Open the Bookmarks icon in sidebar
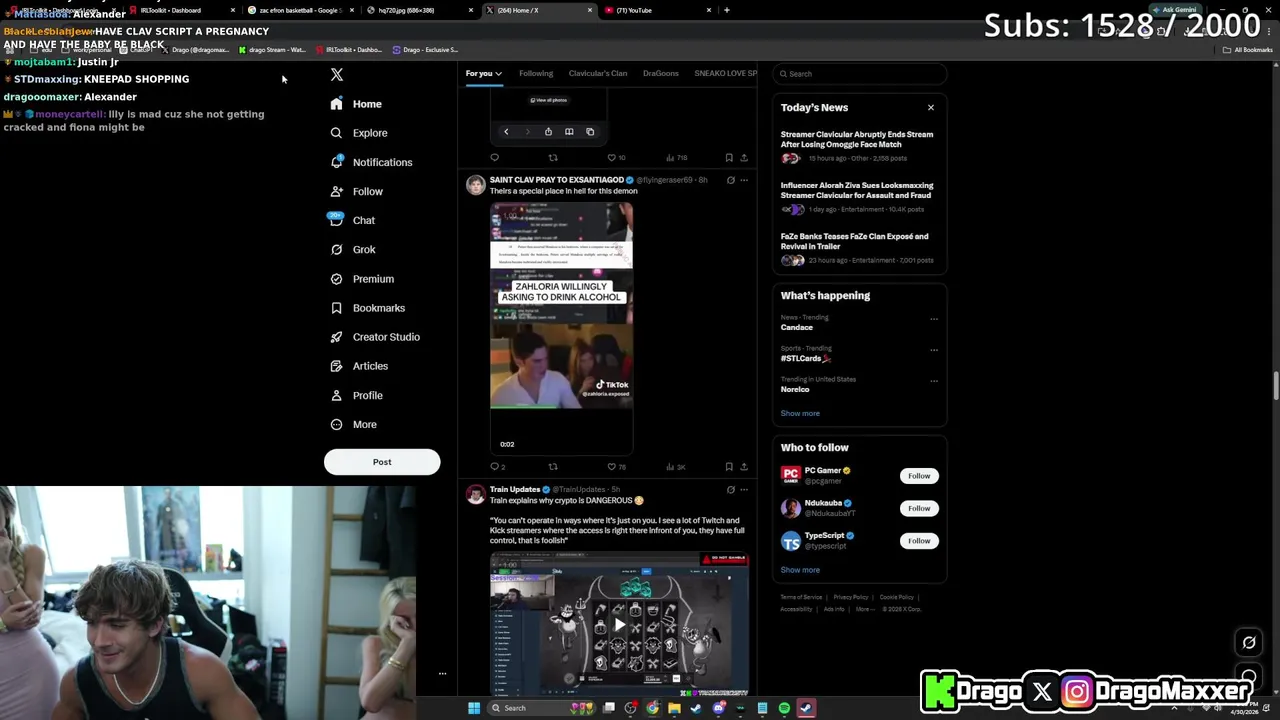Image resolution: width=1280 pixels, height=720 pixels. (x=336, y=308)
